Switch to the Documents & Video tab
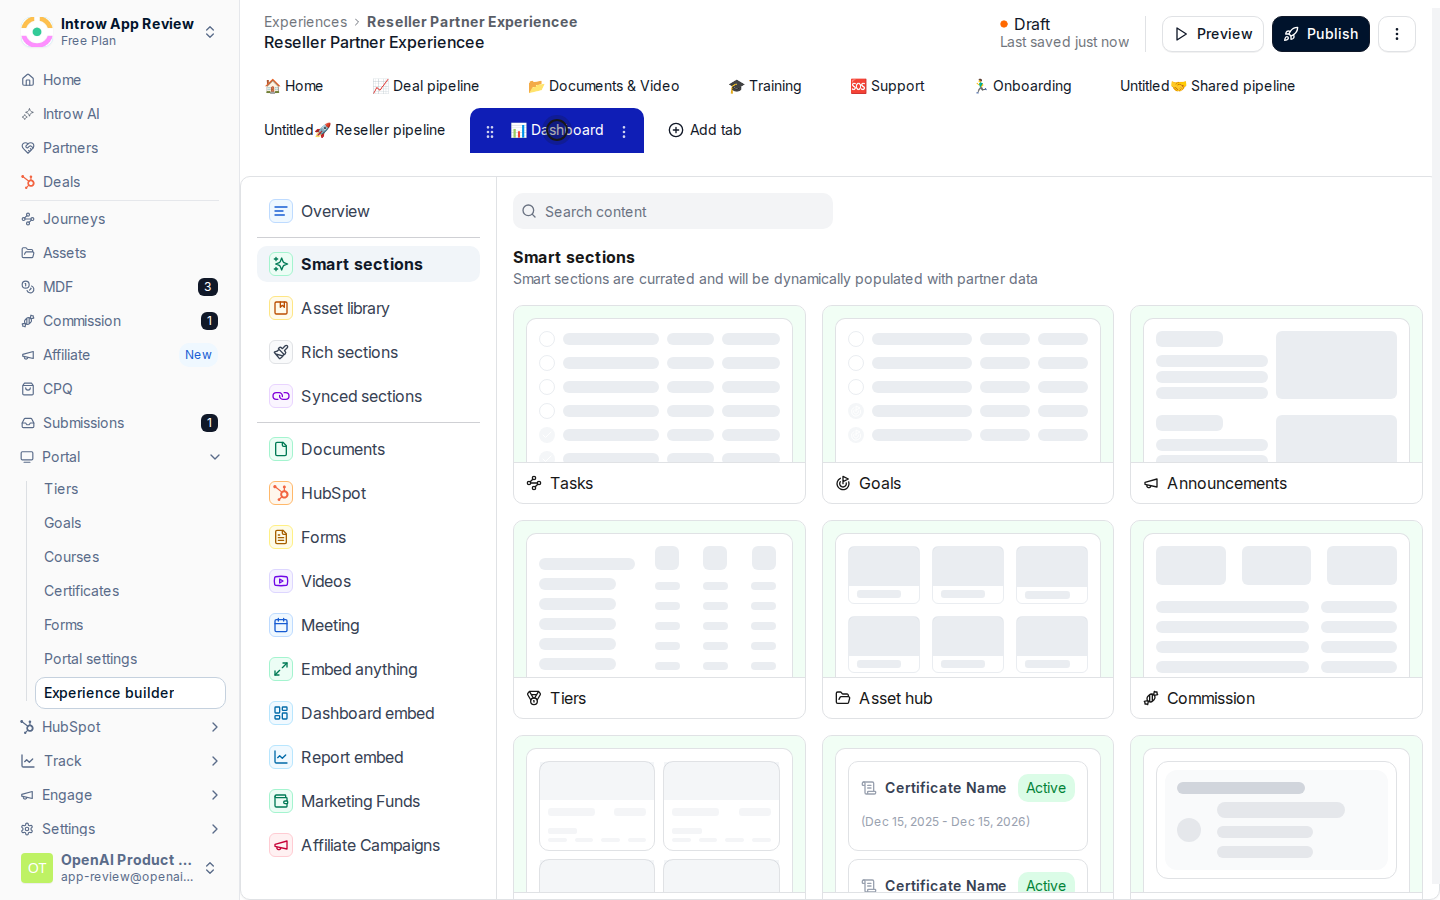The width and height of the screenshot is (1440, 900). point(603,86)
